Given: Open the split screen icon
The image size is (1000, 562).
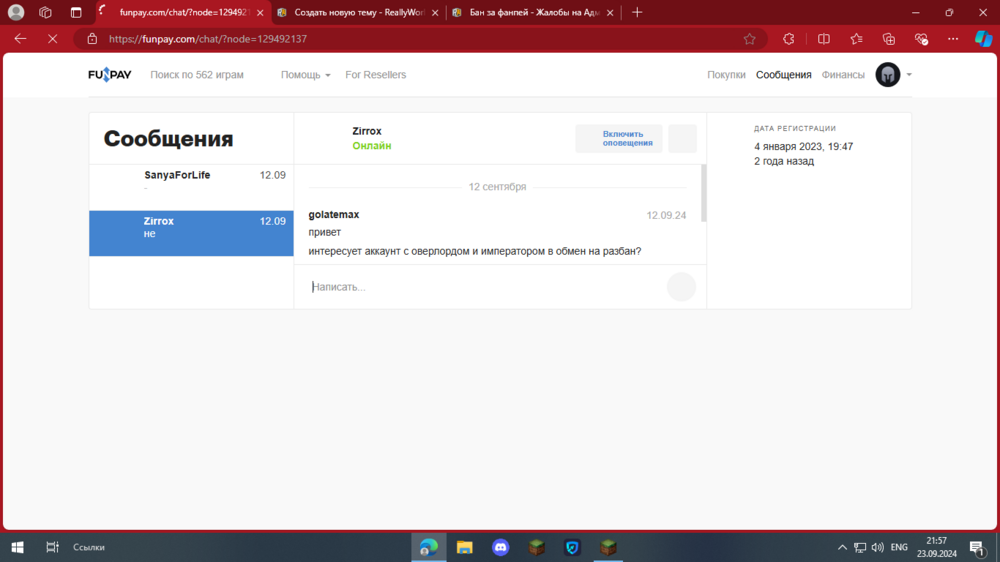Looking at the screenshot, I should [x=824, y=39].
